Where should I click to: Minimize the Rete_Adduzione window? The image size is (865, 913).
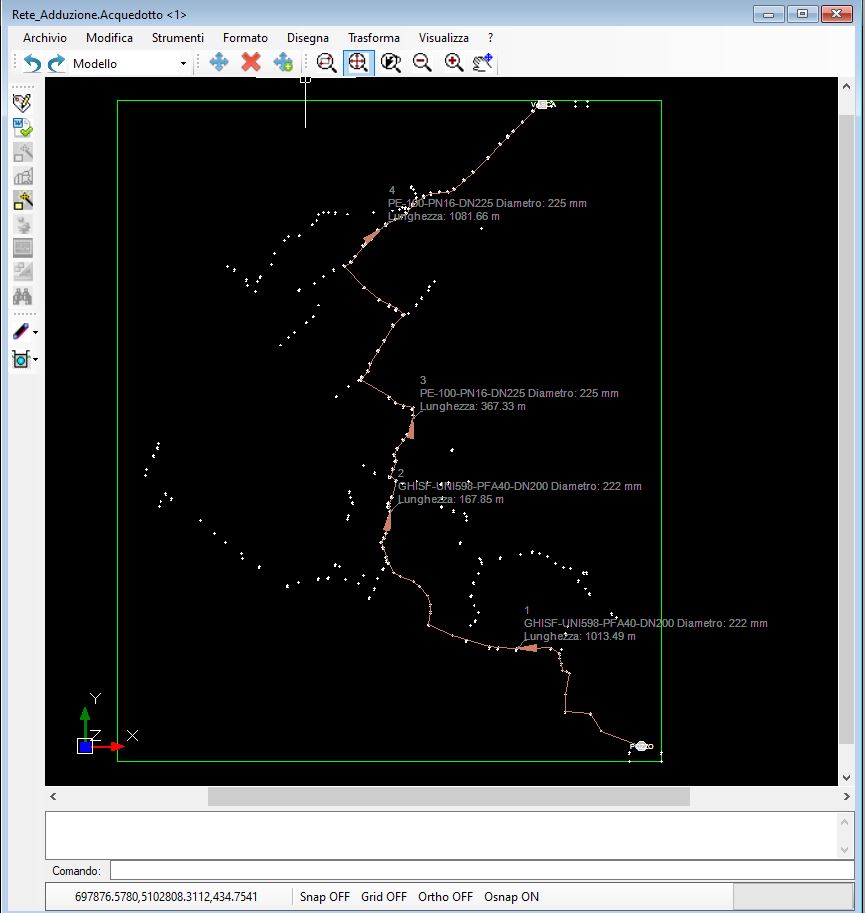(x=768, y=13)
